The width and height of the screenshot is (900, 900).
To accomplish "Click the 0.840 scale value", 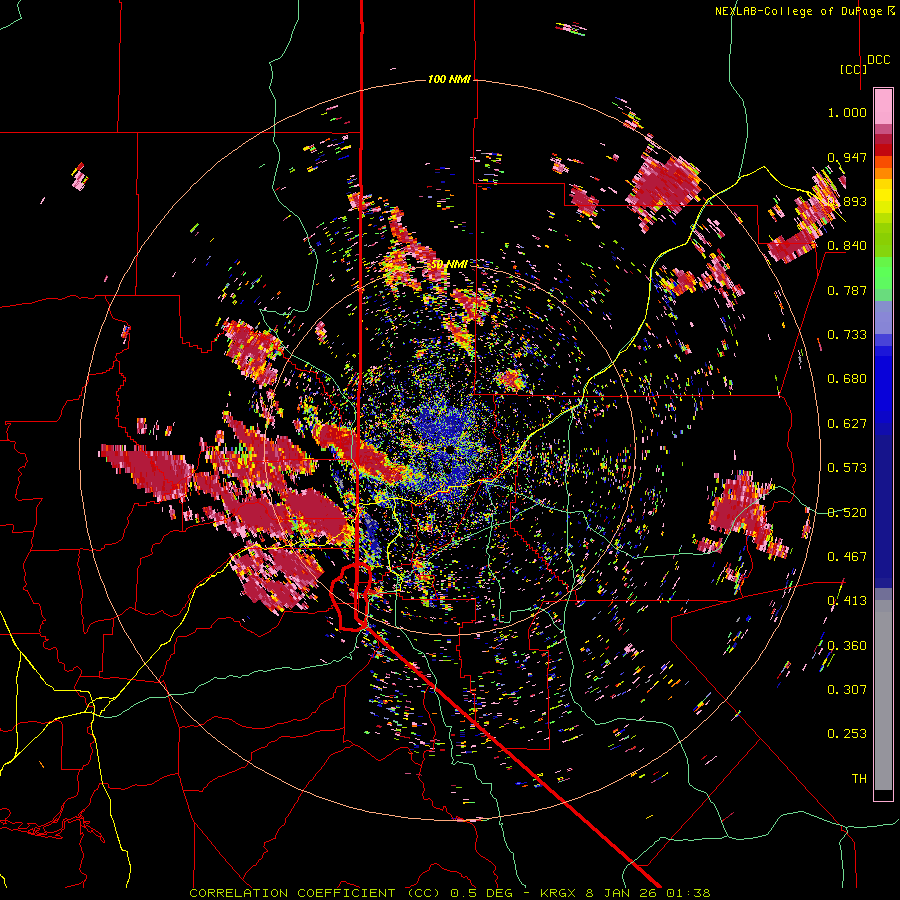I will point(847,246).
